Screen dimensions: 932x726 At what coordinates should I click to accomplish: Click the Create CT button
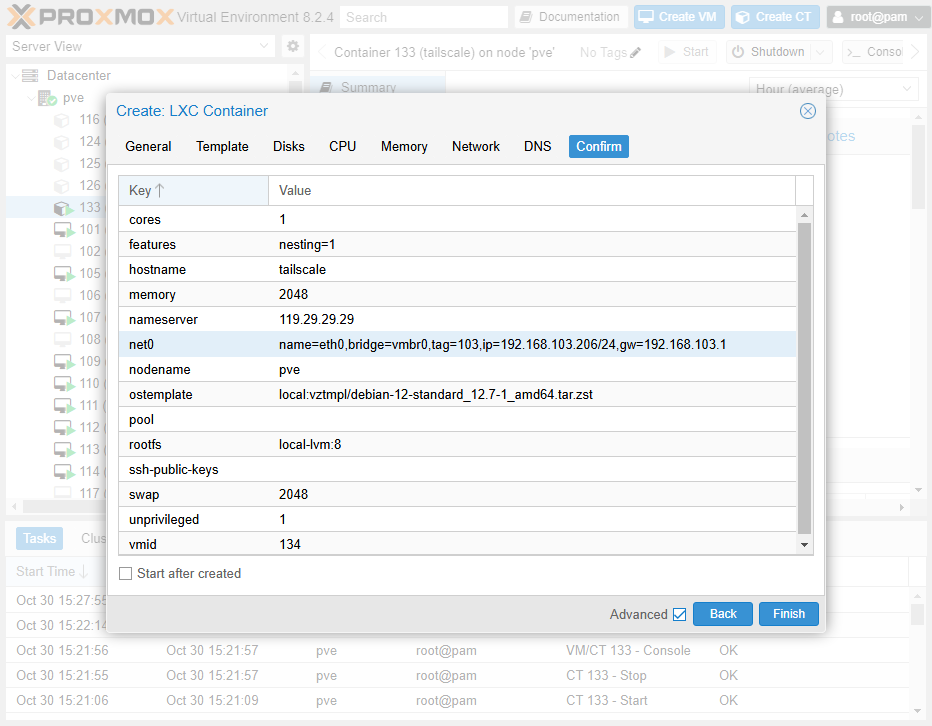coord(775,17)
